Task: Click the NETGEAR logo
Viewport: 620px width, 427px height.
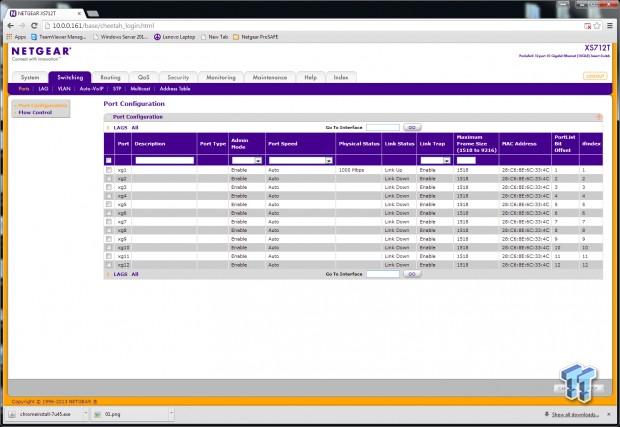Action: pyautogui.click(x=41, y=53)
